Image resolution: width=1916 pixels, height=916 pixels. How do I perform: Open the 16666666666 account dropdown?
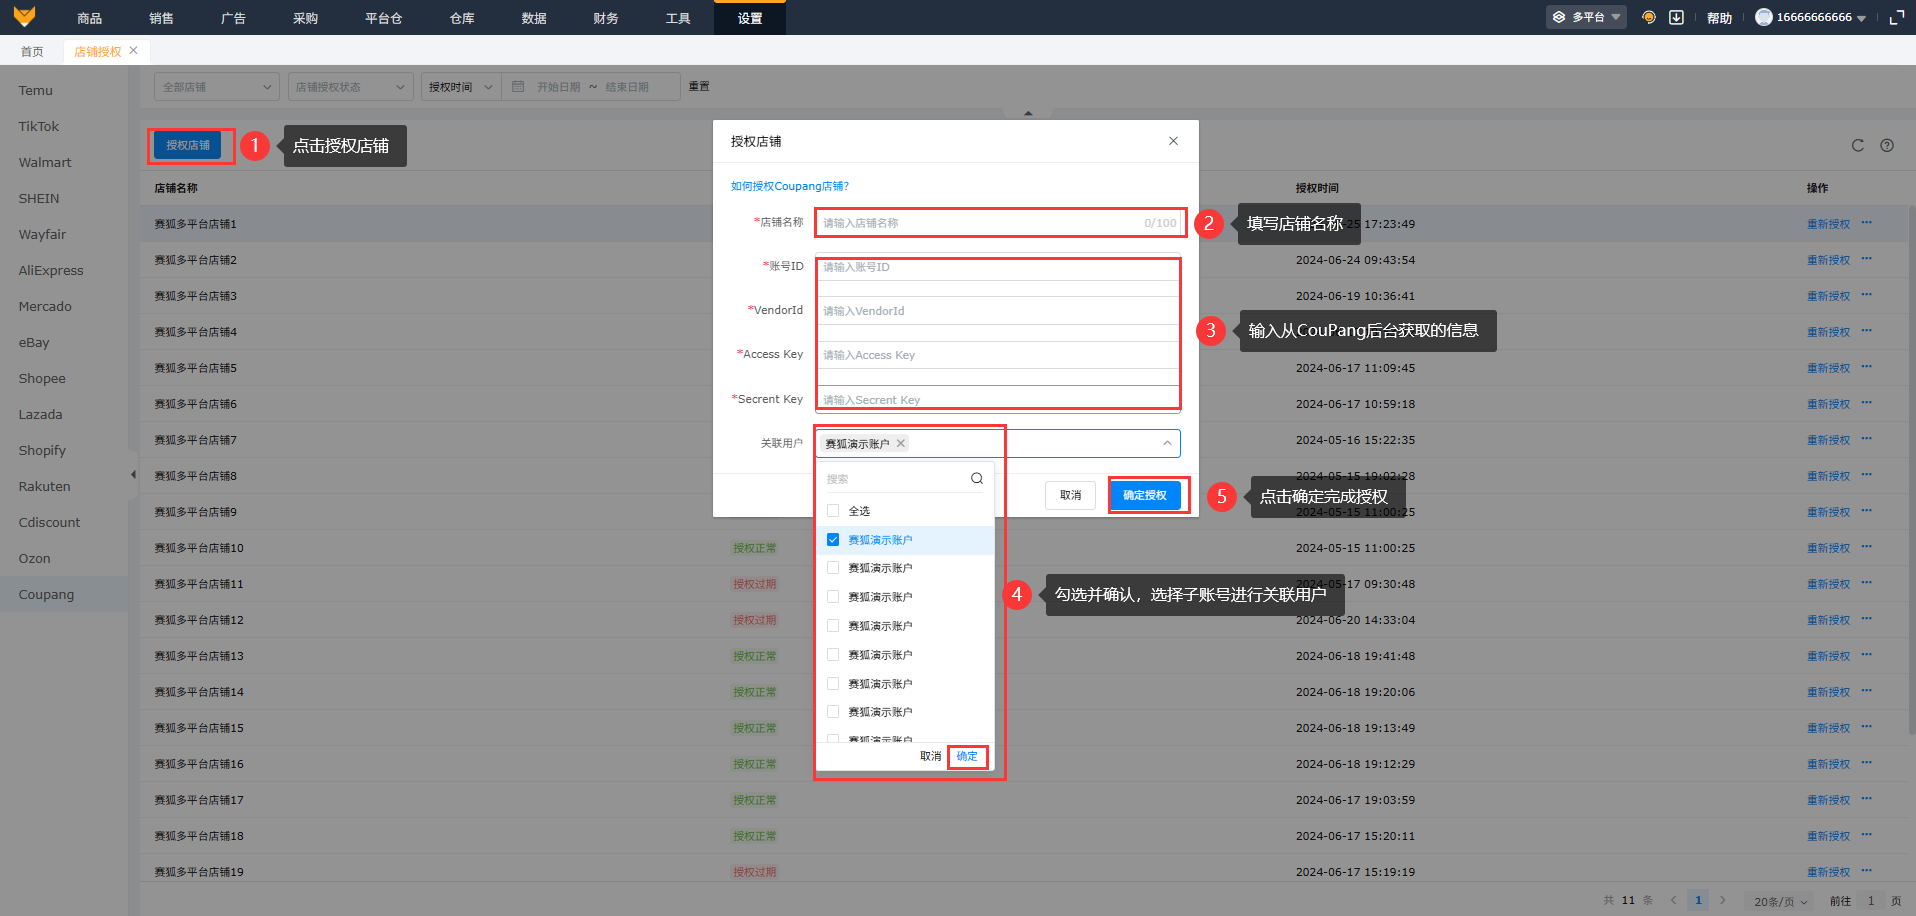point(1811,17)
